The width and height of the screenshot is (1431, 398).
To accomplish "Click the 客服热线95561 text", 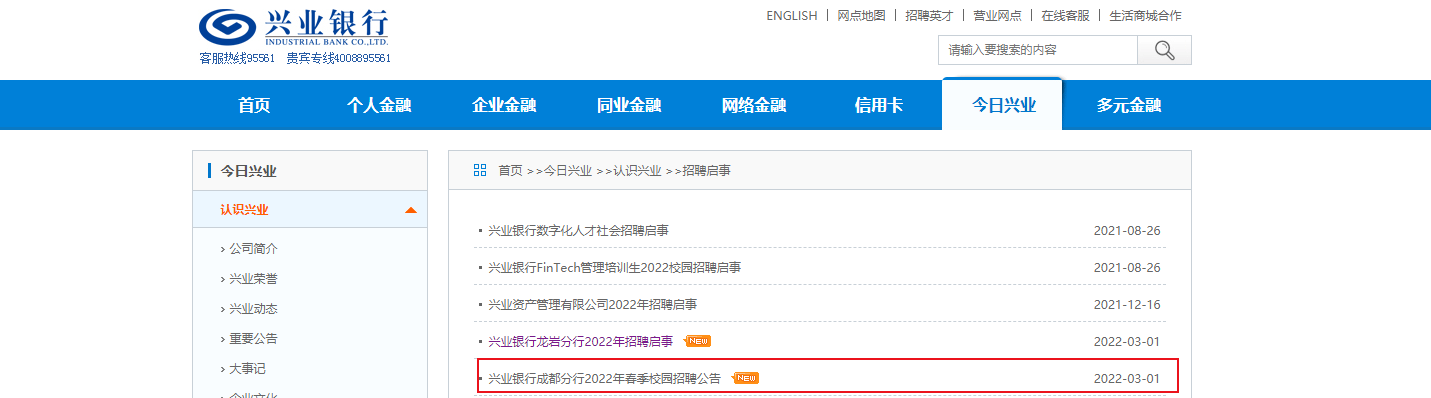I will click(x=237, y=59).
